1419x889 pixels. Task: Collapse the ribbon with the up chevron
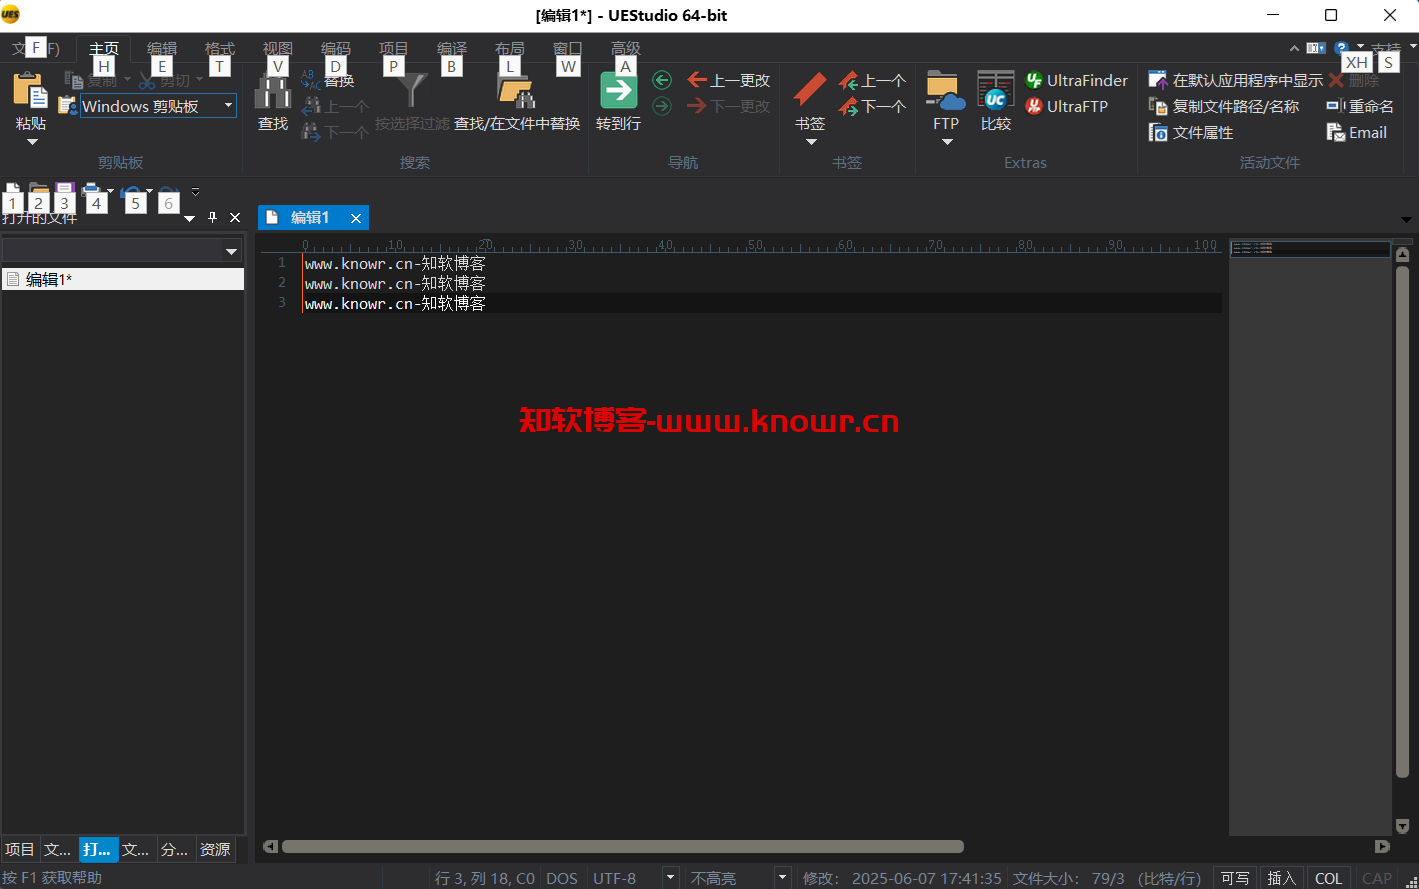point(1294,48)
